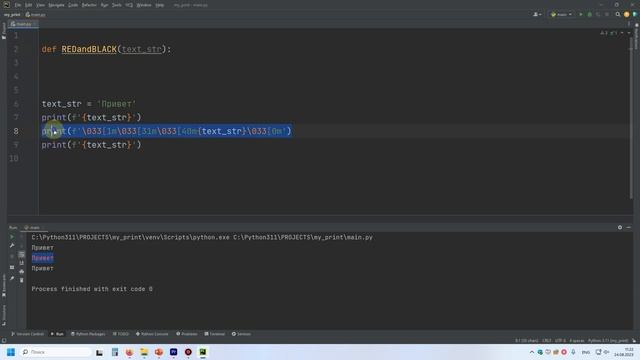The width and height of the screenshot is (640, 360).
Task: Click the restore layout icon in Run panel
Action: 12,267
